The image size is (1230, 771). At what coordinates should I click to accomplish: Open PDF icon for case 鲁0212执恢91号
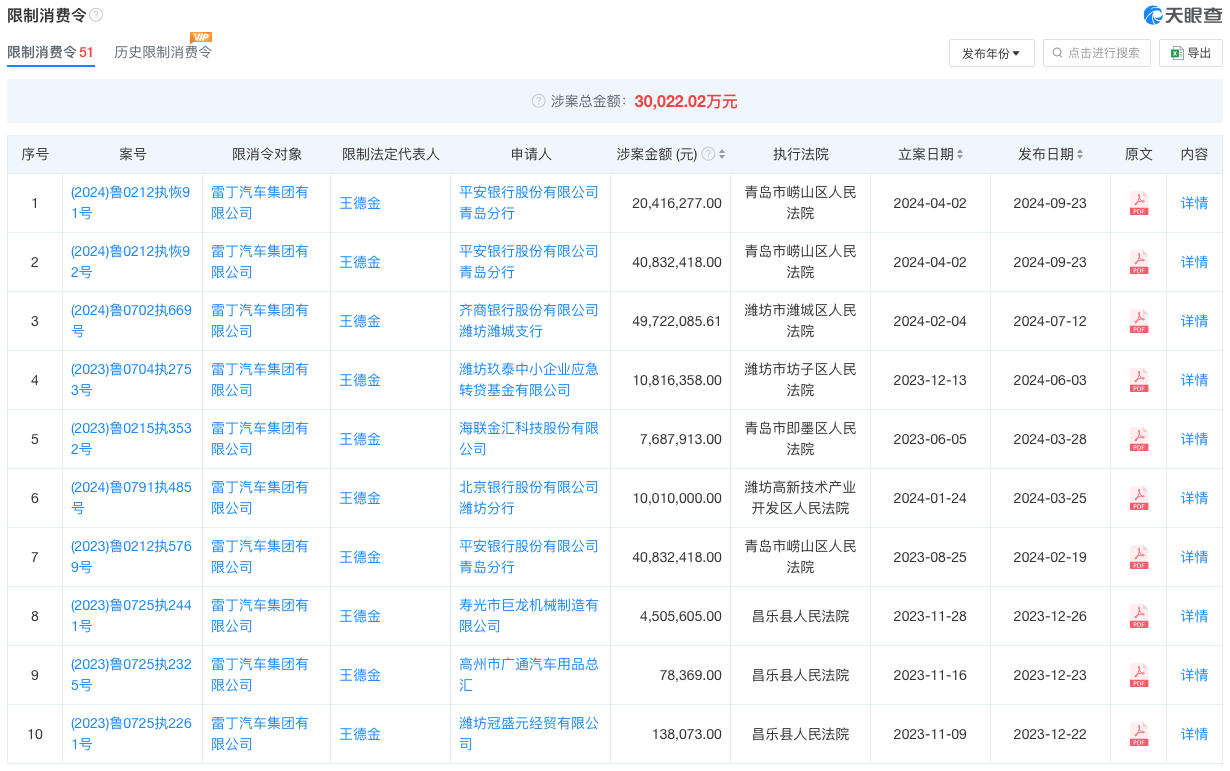(x=1138, y=203)
